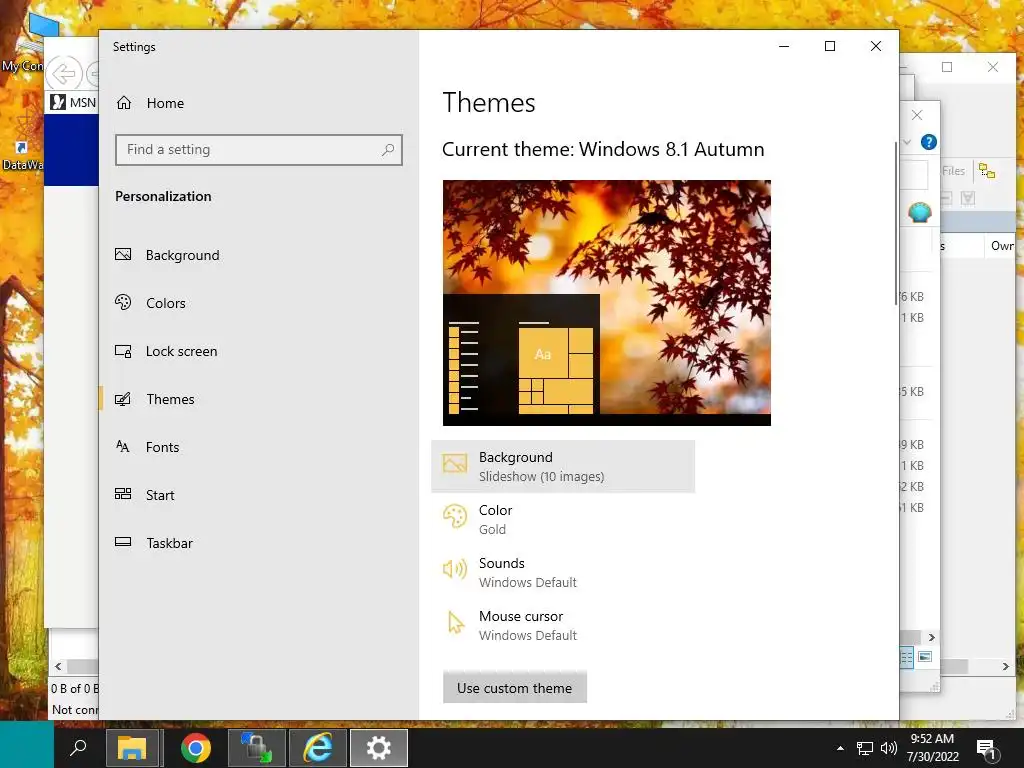Image resolution: width=1024 pixels, height=768 pixels.
Task: Open Taskbar settings page
Action: tap(169, 543)
